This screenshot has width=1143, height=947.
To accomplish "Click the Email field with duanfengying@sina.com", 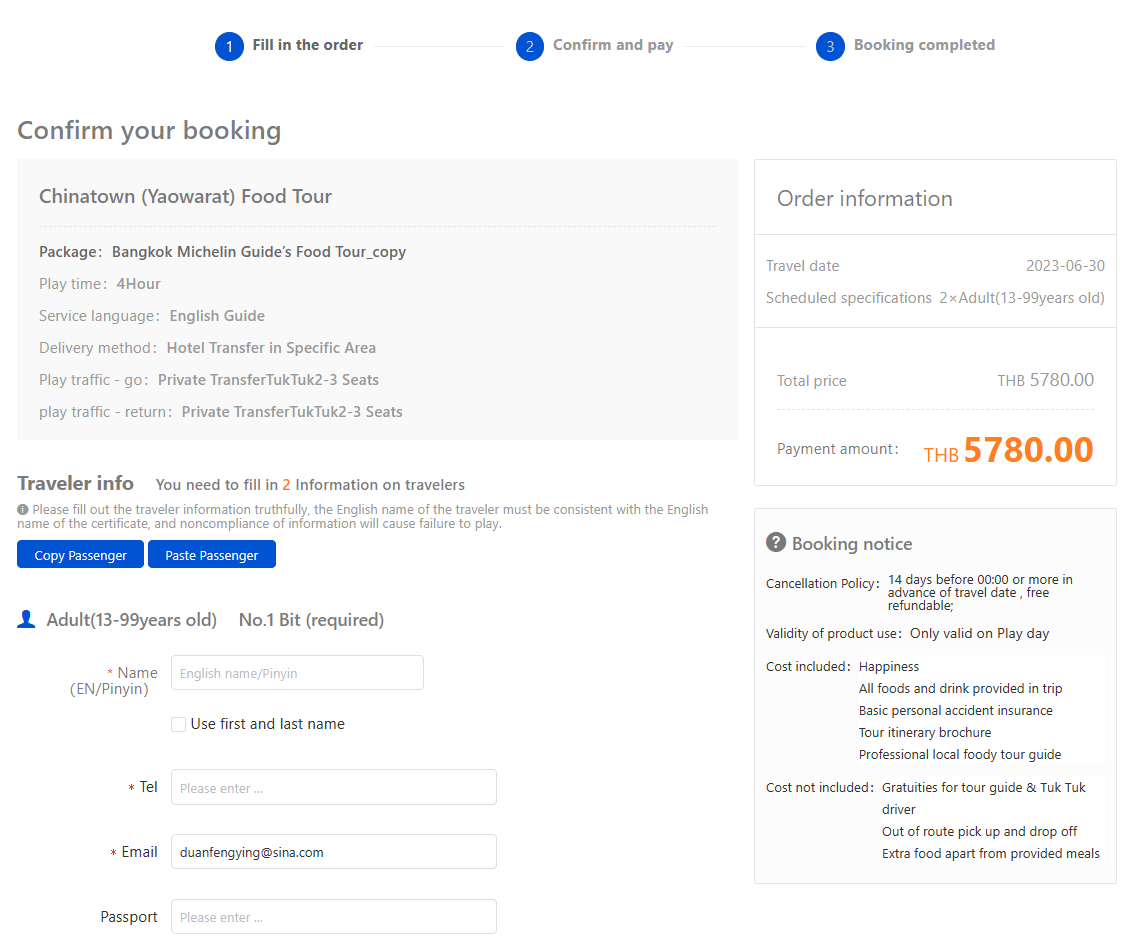I will pos(333,852).
